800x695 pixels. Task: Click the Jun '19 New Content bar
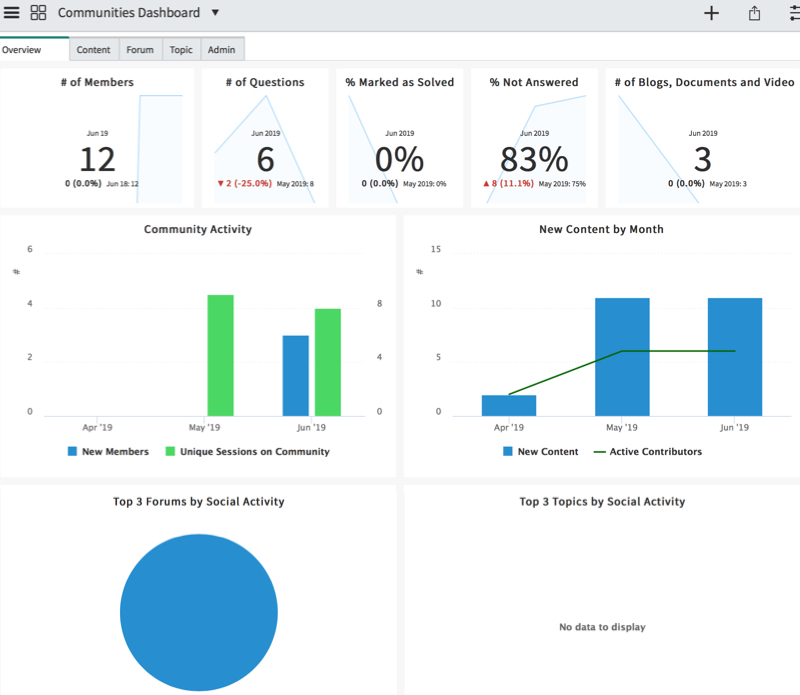(x=735, y=357)
